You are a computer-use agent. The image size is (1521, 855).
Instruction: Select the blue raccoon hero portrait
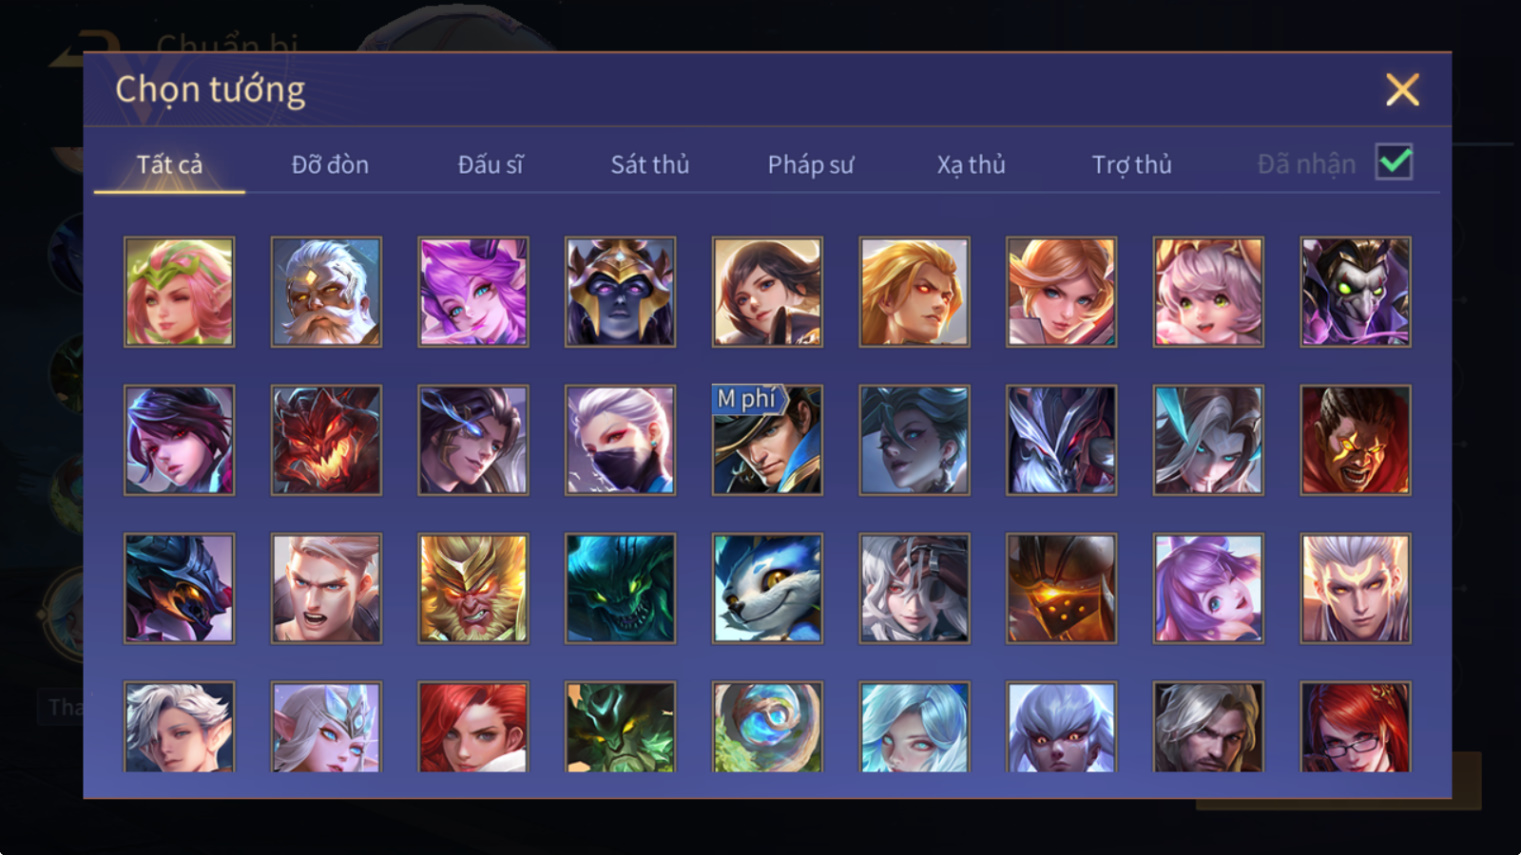pos(767,588)
